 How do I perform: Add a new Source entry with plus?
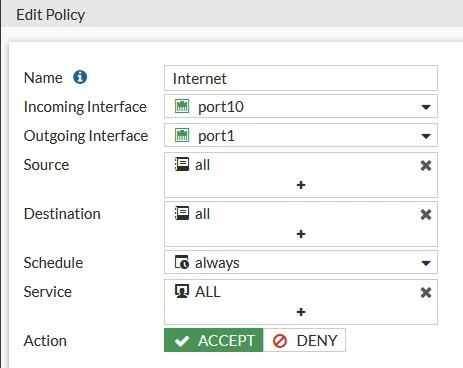[301, 185]
